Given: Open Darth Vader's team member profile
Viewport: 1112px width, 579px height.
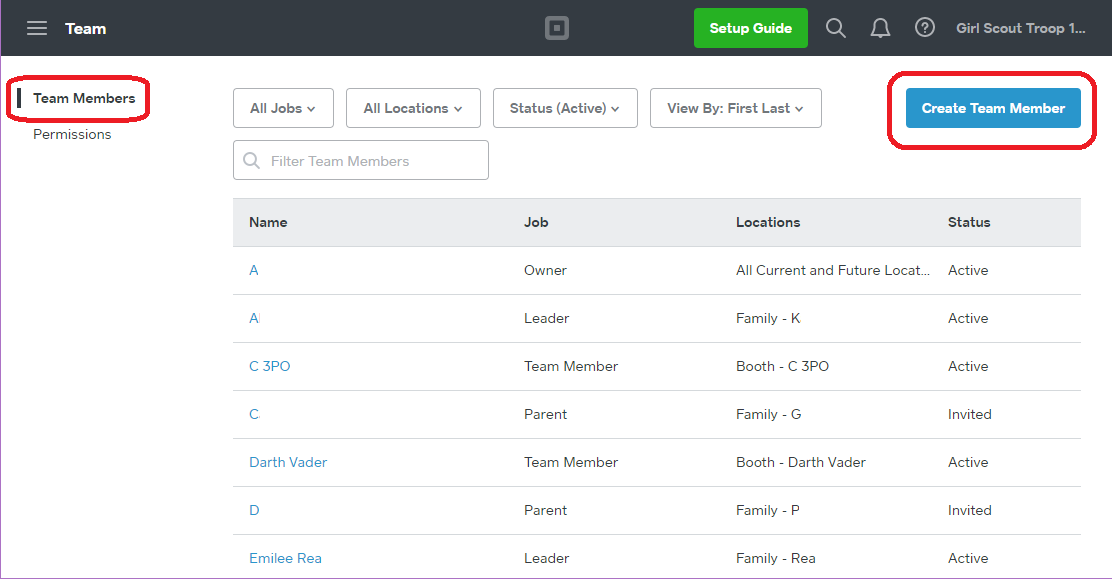Looking at the screenshot, I should tap(288, 462).
